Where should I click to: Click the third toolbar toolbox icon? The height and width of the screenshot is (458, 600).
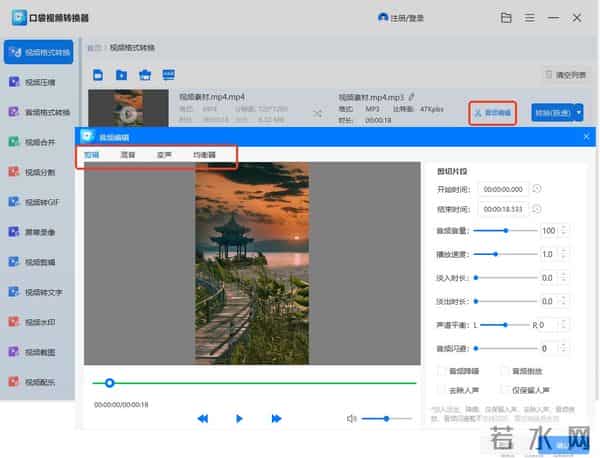click(x=145, y=75)
